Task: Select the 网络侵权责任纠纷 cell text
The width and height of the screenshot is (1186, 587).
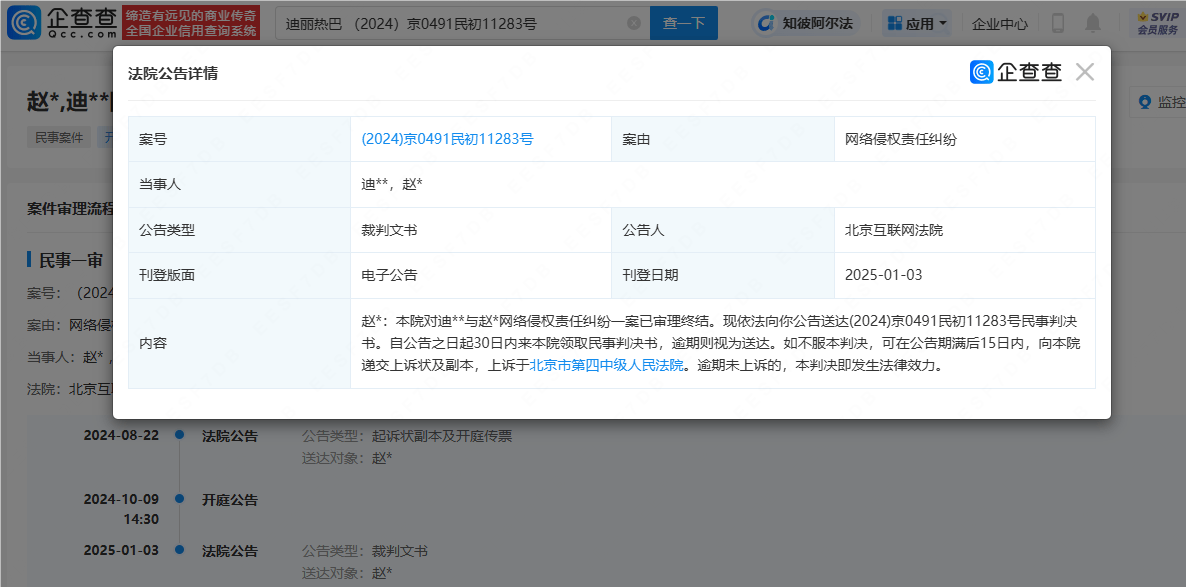Action: (901, 139)
